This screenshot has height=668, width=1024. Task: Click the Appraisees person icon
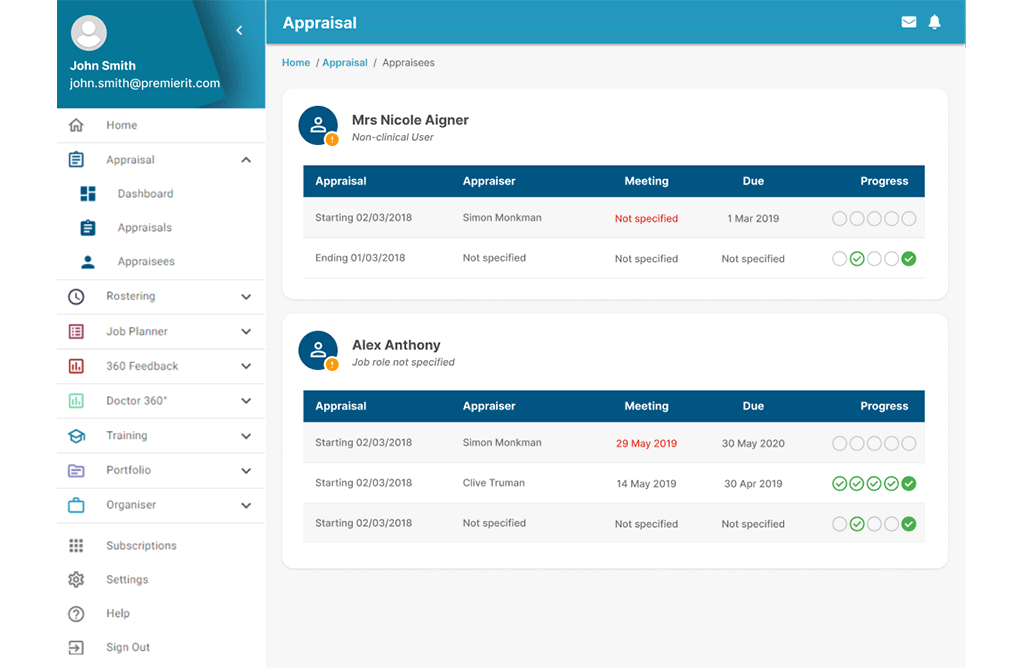pos(88,262)
